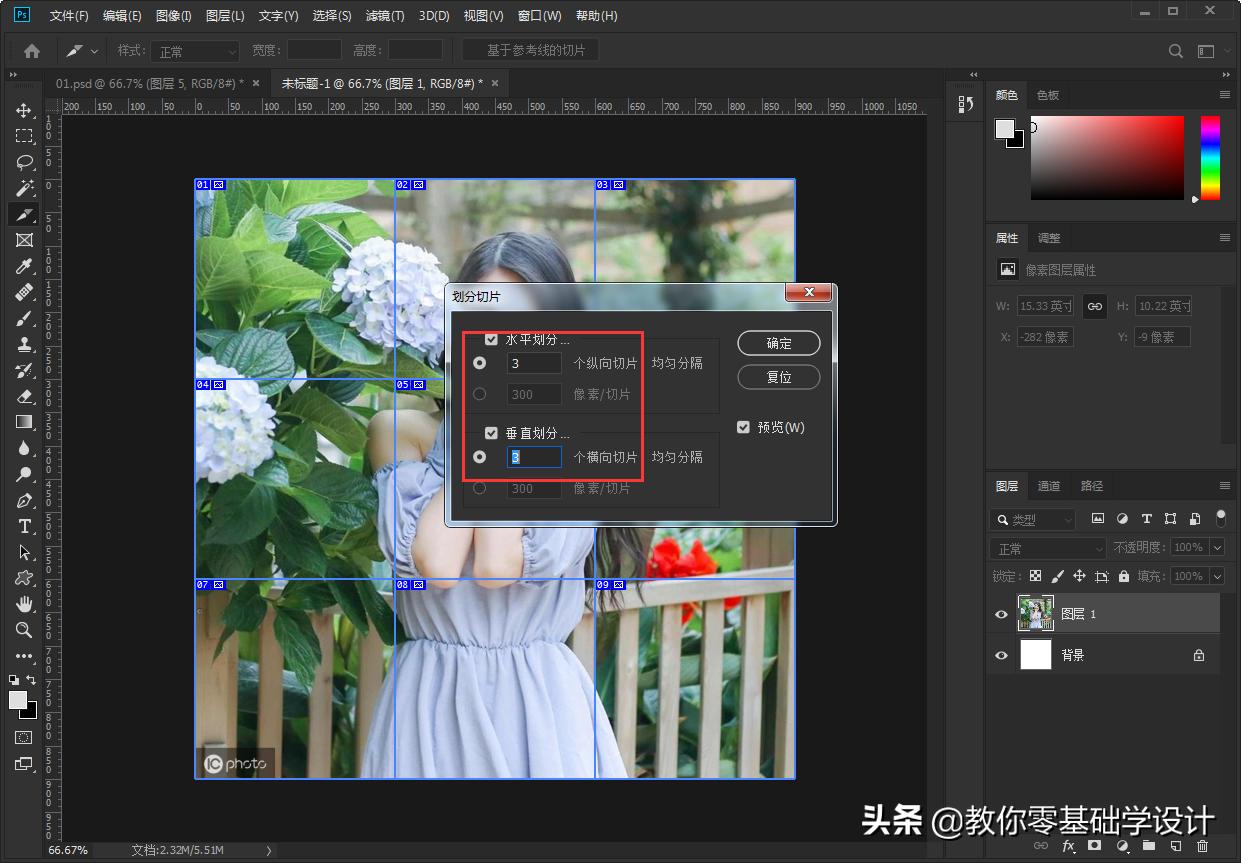Switch to the 通道 tab
The image size is (1241, 863).
coord(1048,486)
